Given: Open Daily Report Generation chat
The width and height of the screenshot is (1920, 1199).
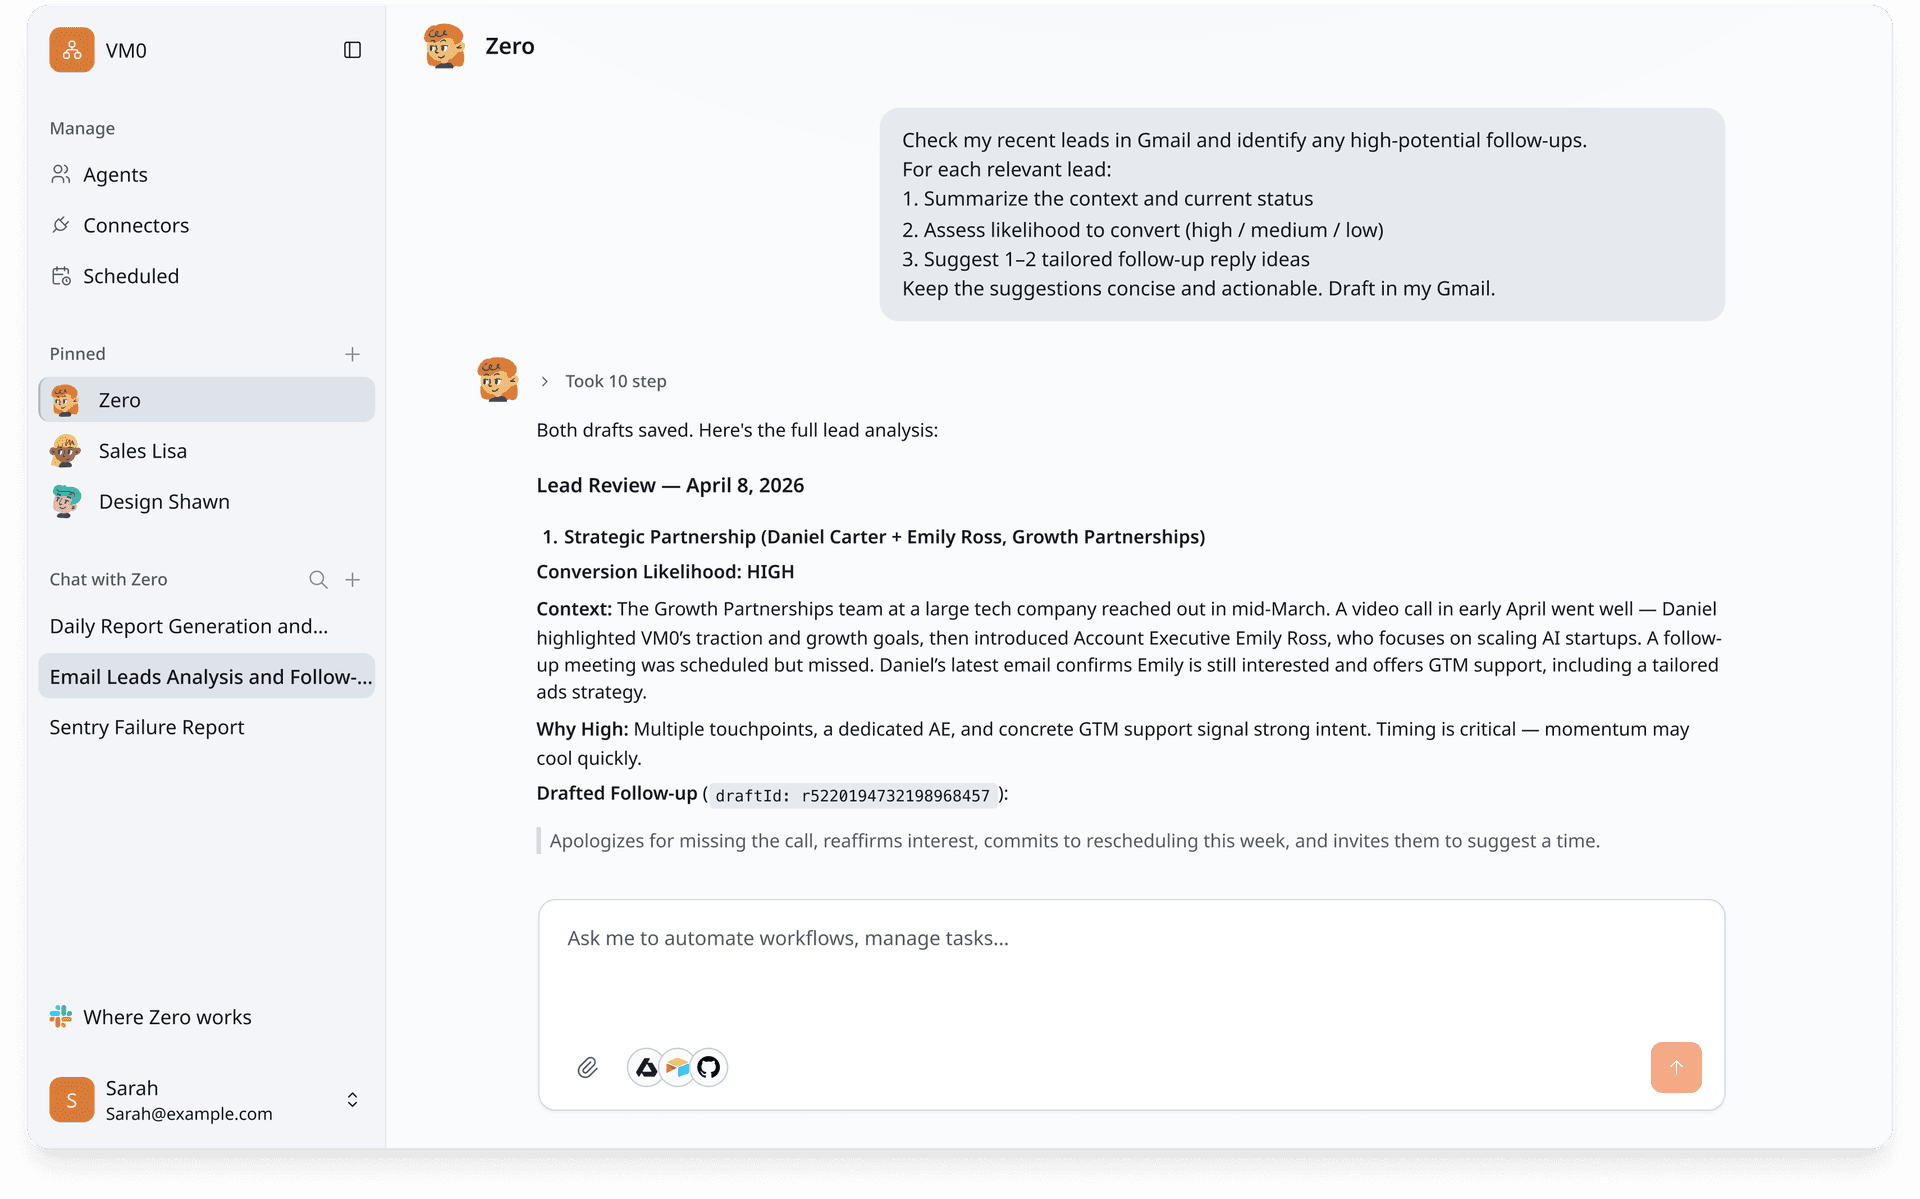Looking at the screenshot, I should [189, 627].
